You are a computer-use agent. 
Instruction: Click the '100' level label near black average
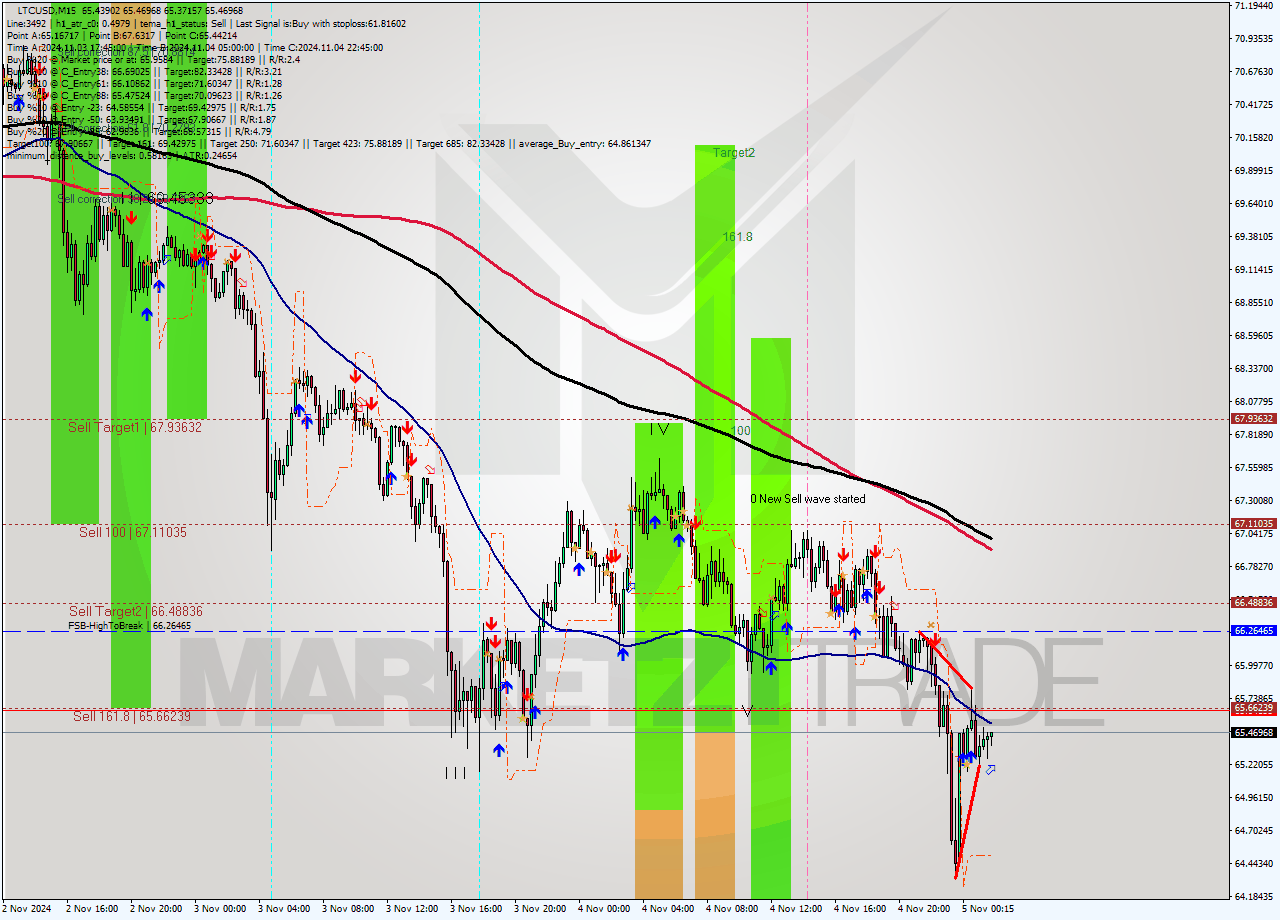click(741, 430)
